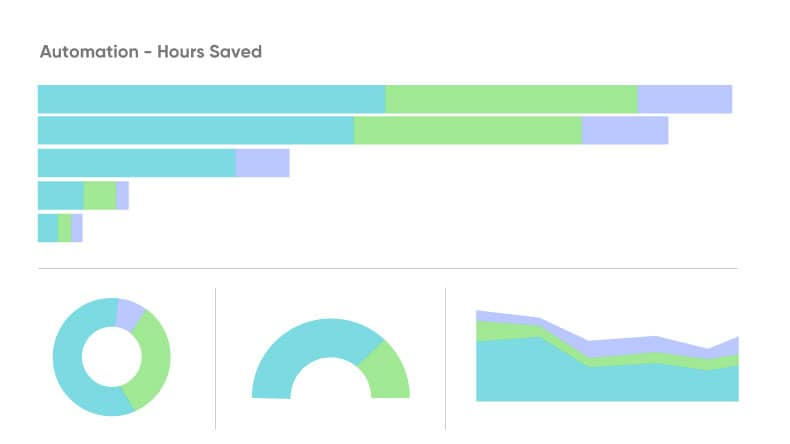Click the green segment of the top bar

tap(511, 99)
